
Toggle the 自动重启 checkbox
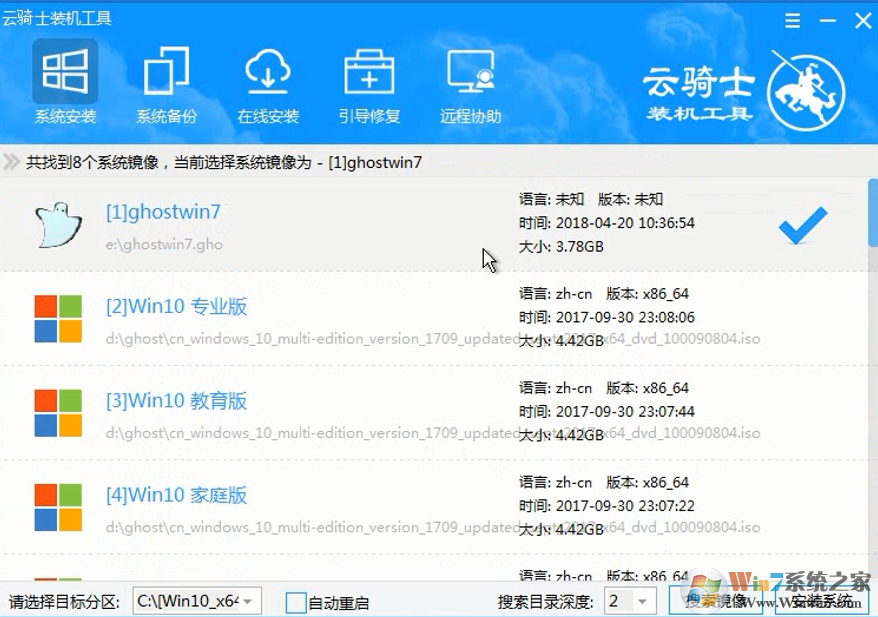point(296,602)
